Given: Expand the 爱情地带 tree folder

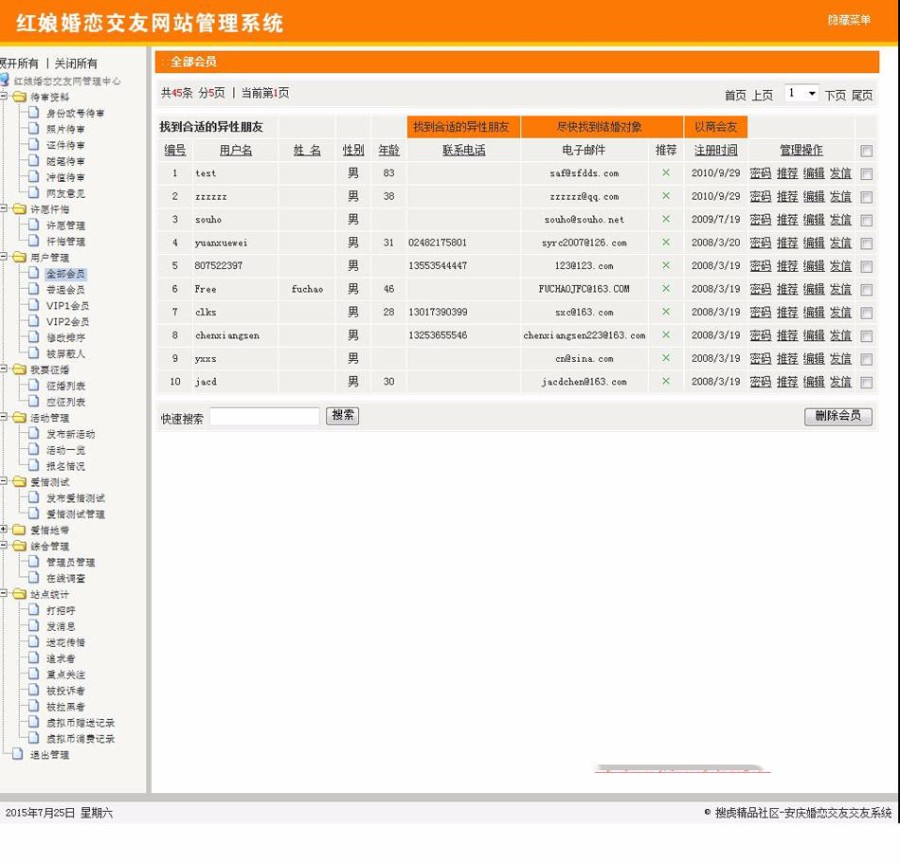Looking at the screenshot, I should coord(3,529).
